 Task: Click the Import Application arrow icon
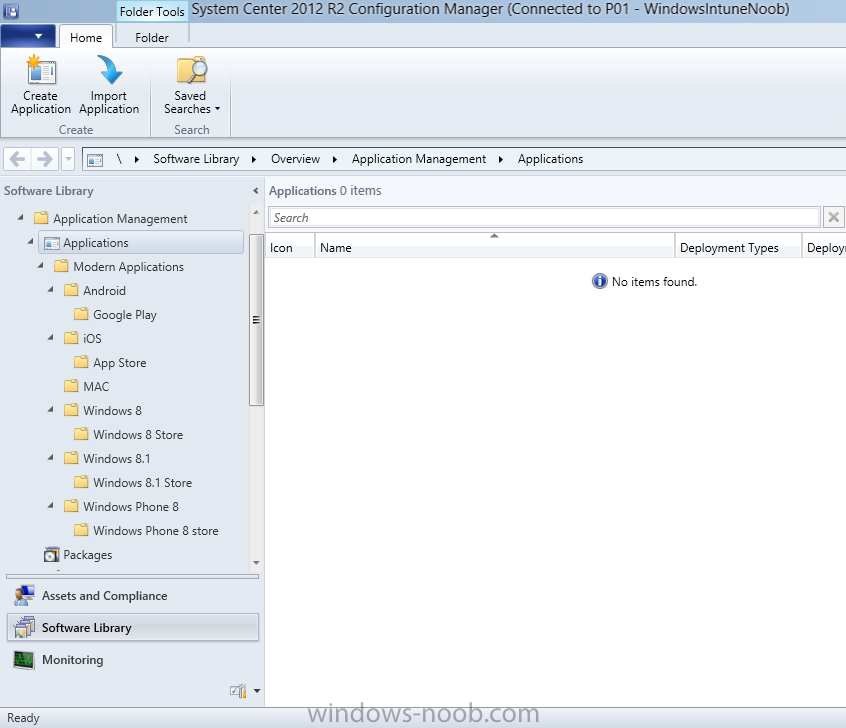click(x=109, y=69)
